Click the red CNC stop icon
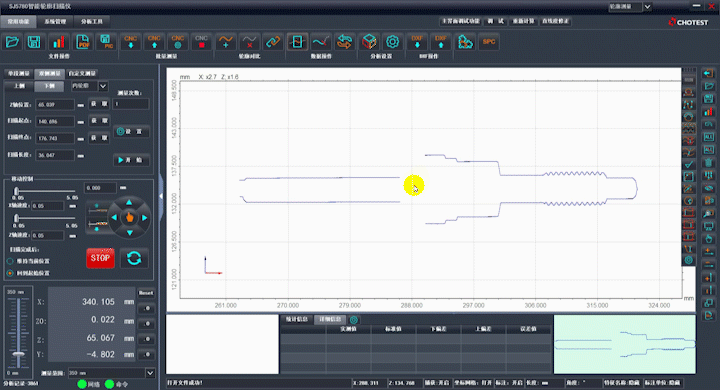 point(201,42)
